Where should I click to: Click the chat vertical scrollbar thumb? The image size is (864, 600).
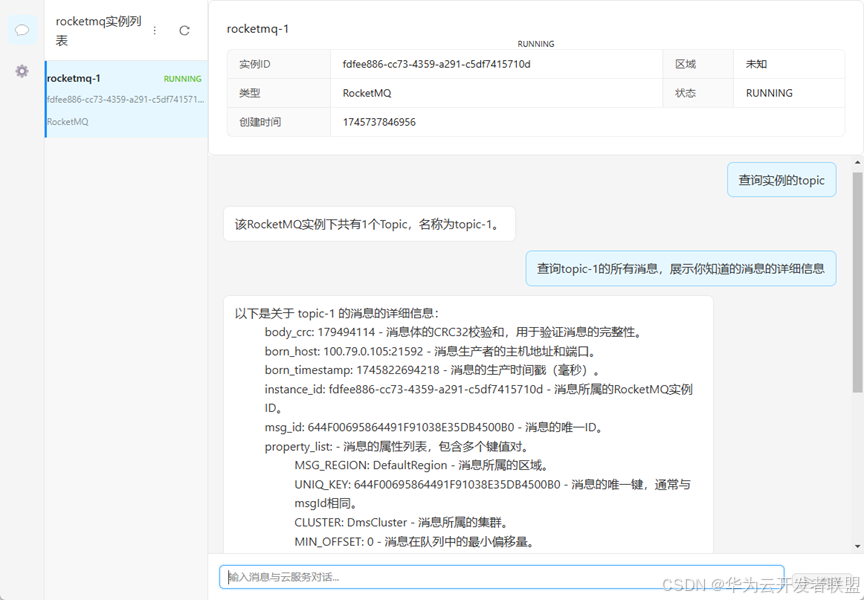pyautogui.click(x=857, y=282)
